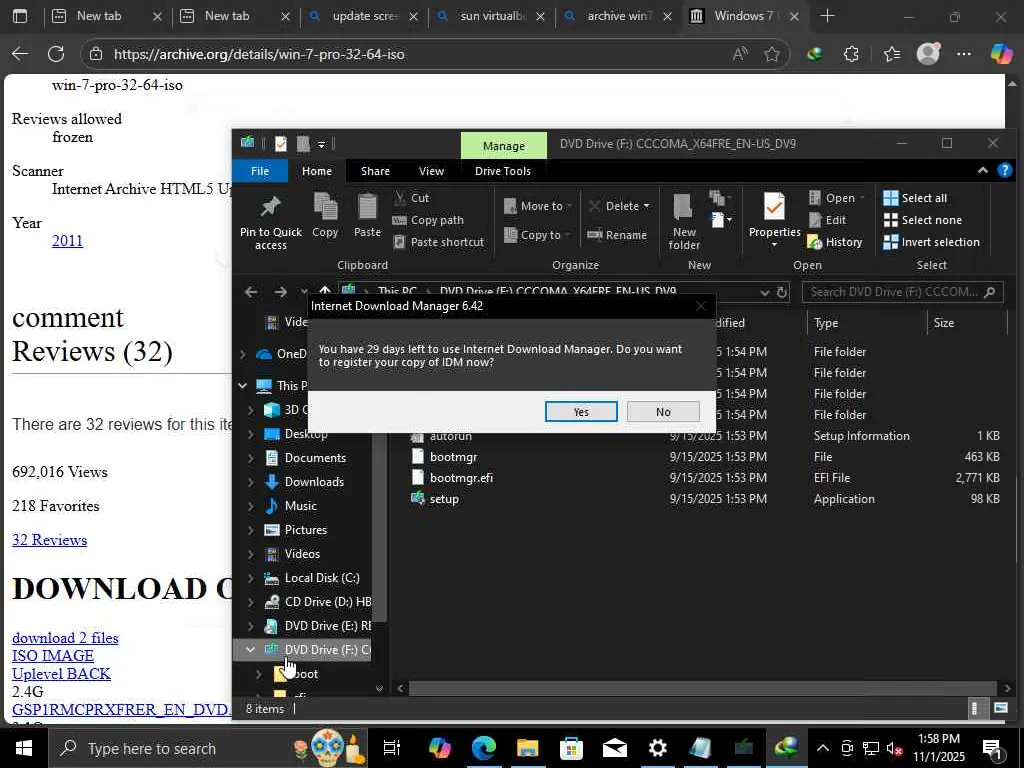Click the Edit command in ribbon
This screenshot has width=1024, height=768.
tap(827, 220)
